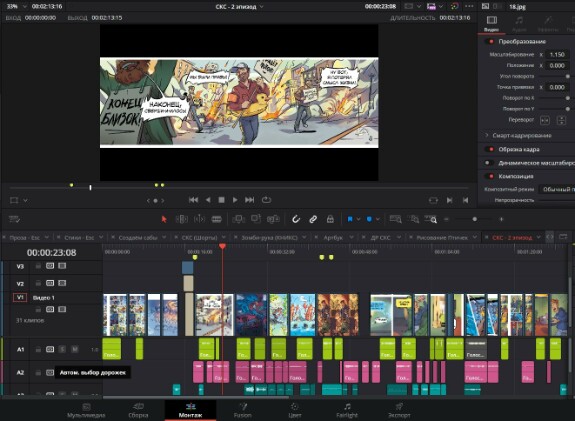The width and height of the screenshot is (575, 421).
Task: Edit the Положение X value field
Action: (557, 66)
